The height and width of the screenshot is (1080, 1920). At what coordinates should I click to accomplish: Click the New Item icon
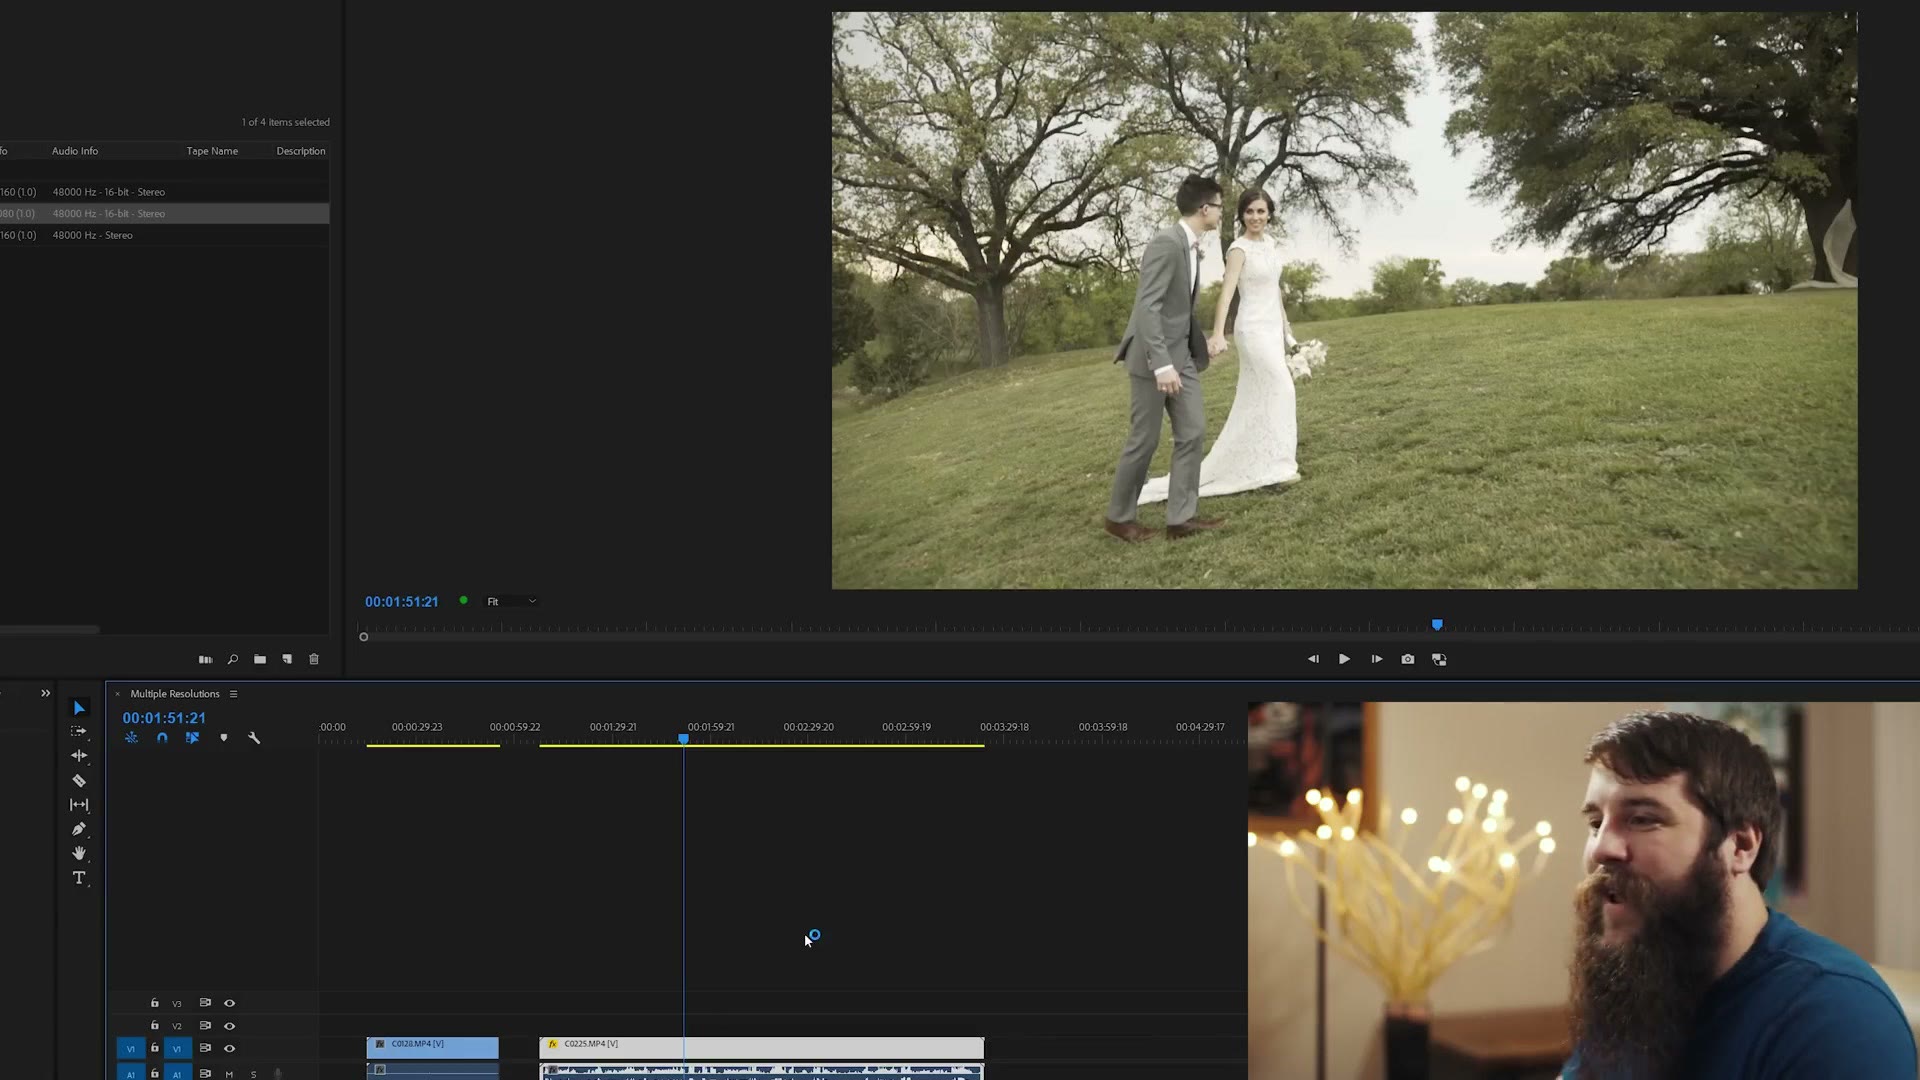pos(287,659)
